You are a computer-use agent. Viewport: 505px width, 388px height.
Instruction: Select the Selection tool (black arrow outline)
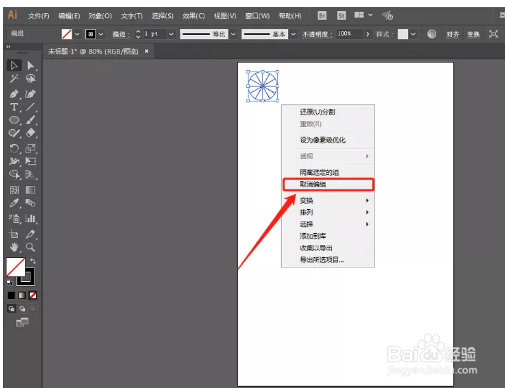(14, 65)
